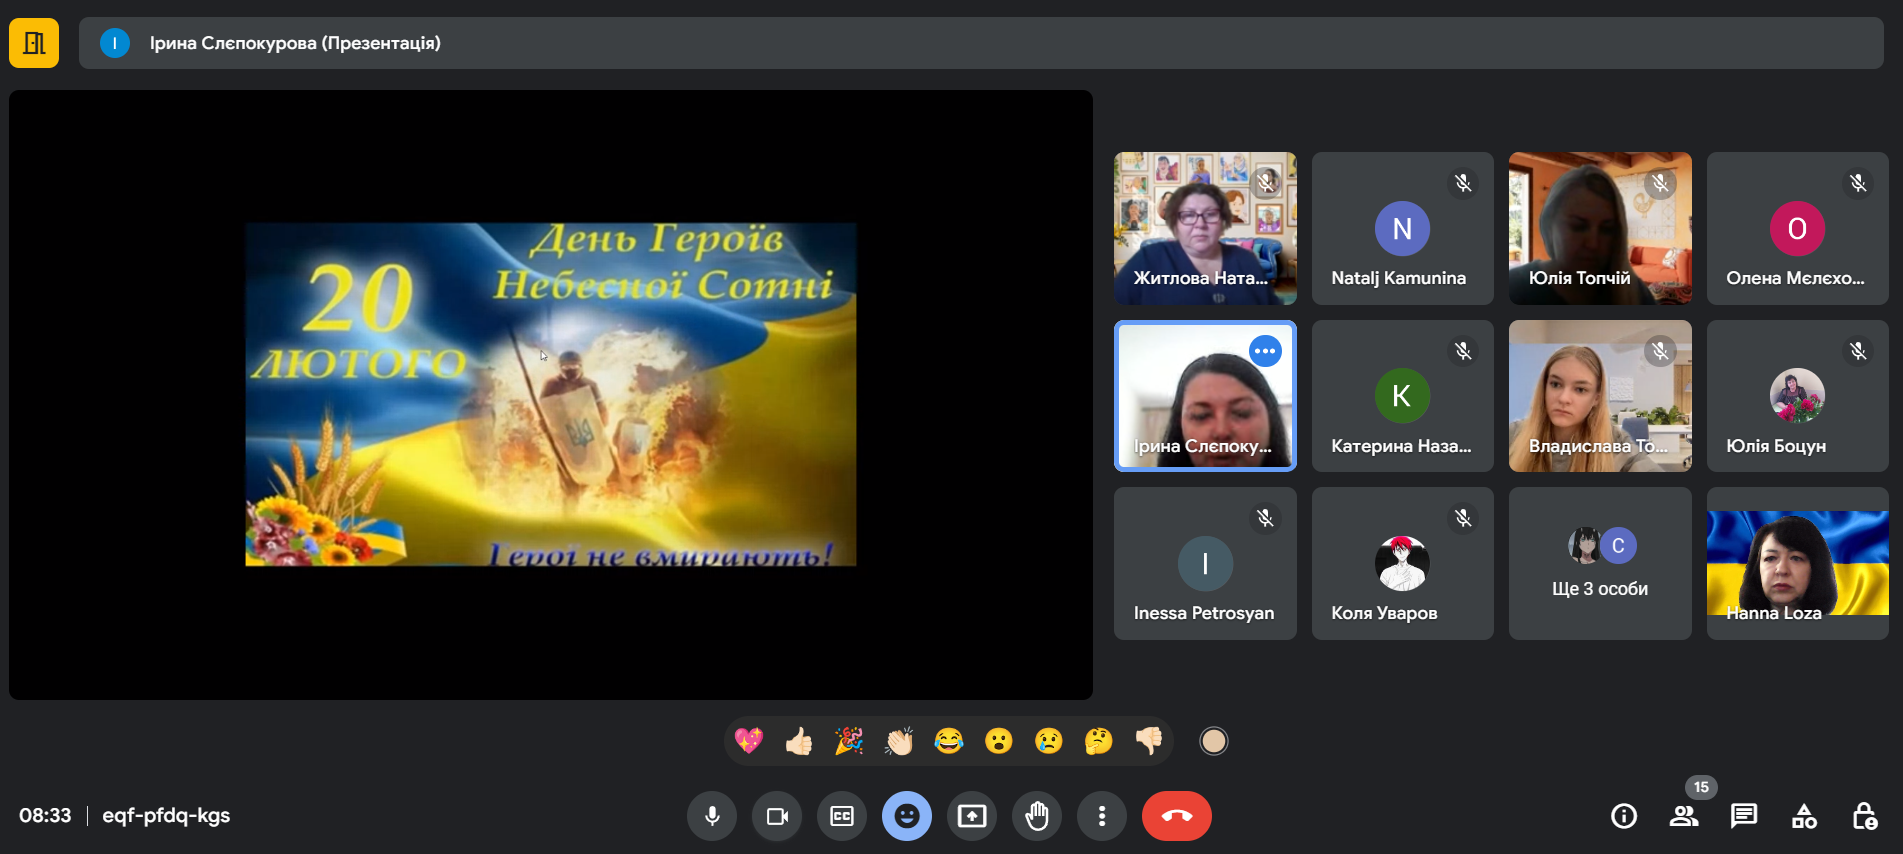Open the emoji reactions button
1903x854 pixels.
(x=907, y=816)
